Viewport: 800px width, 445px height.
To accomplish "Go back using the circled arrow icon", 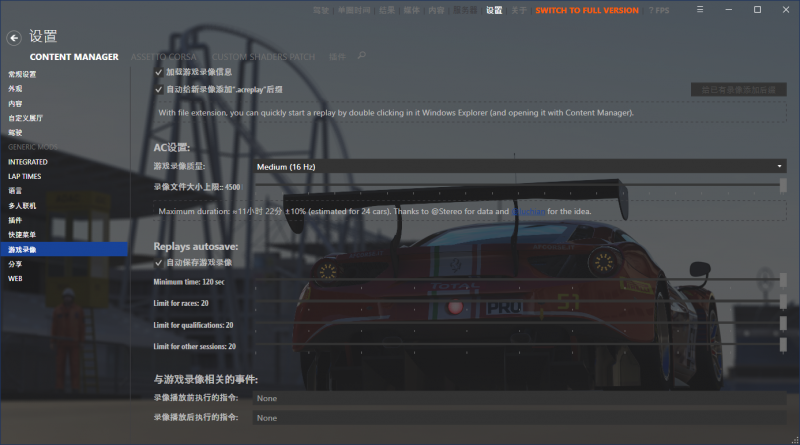I will pos(14,38).
